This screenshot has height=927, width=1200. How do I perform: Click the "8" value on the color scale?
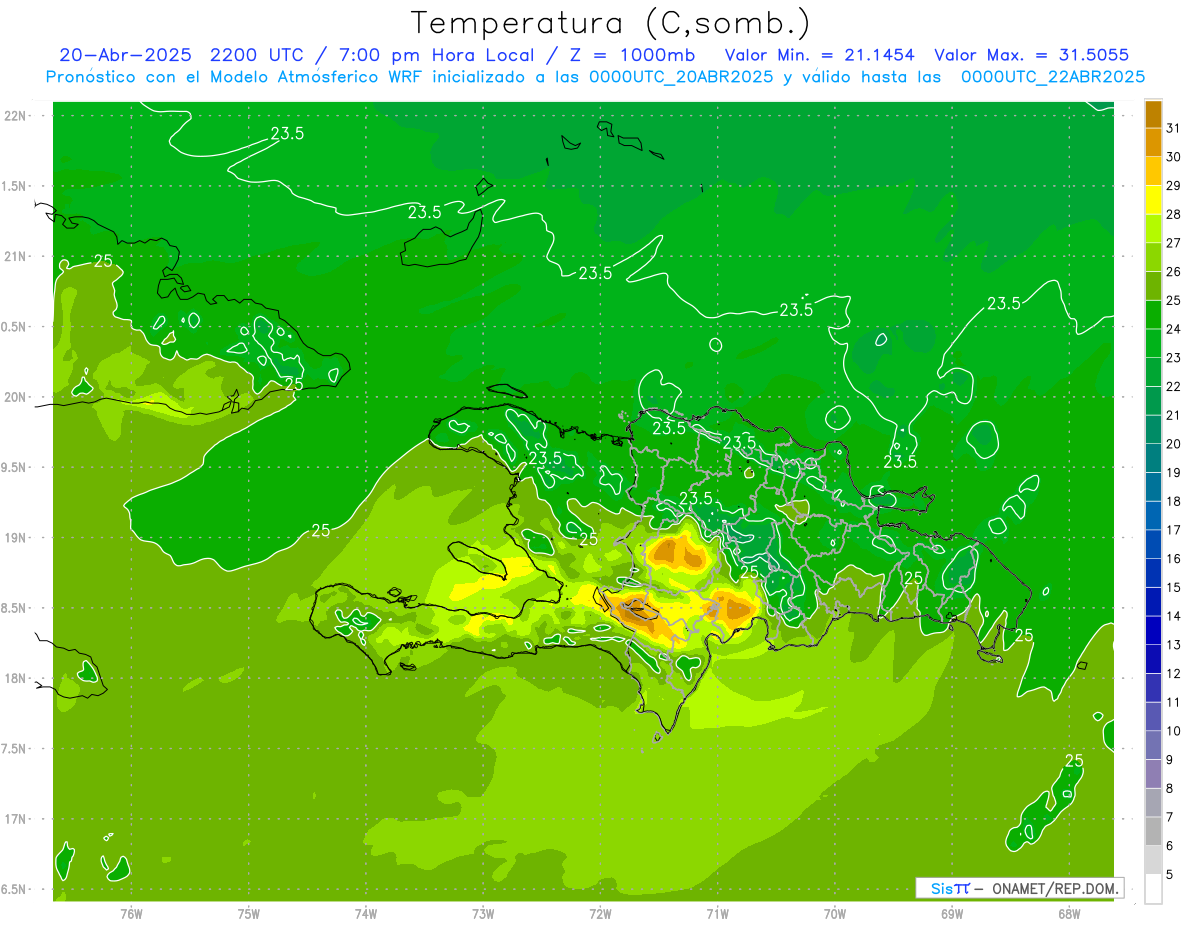tap(1170, 789)
